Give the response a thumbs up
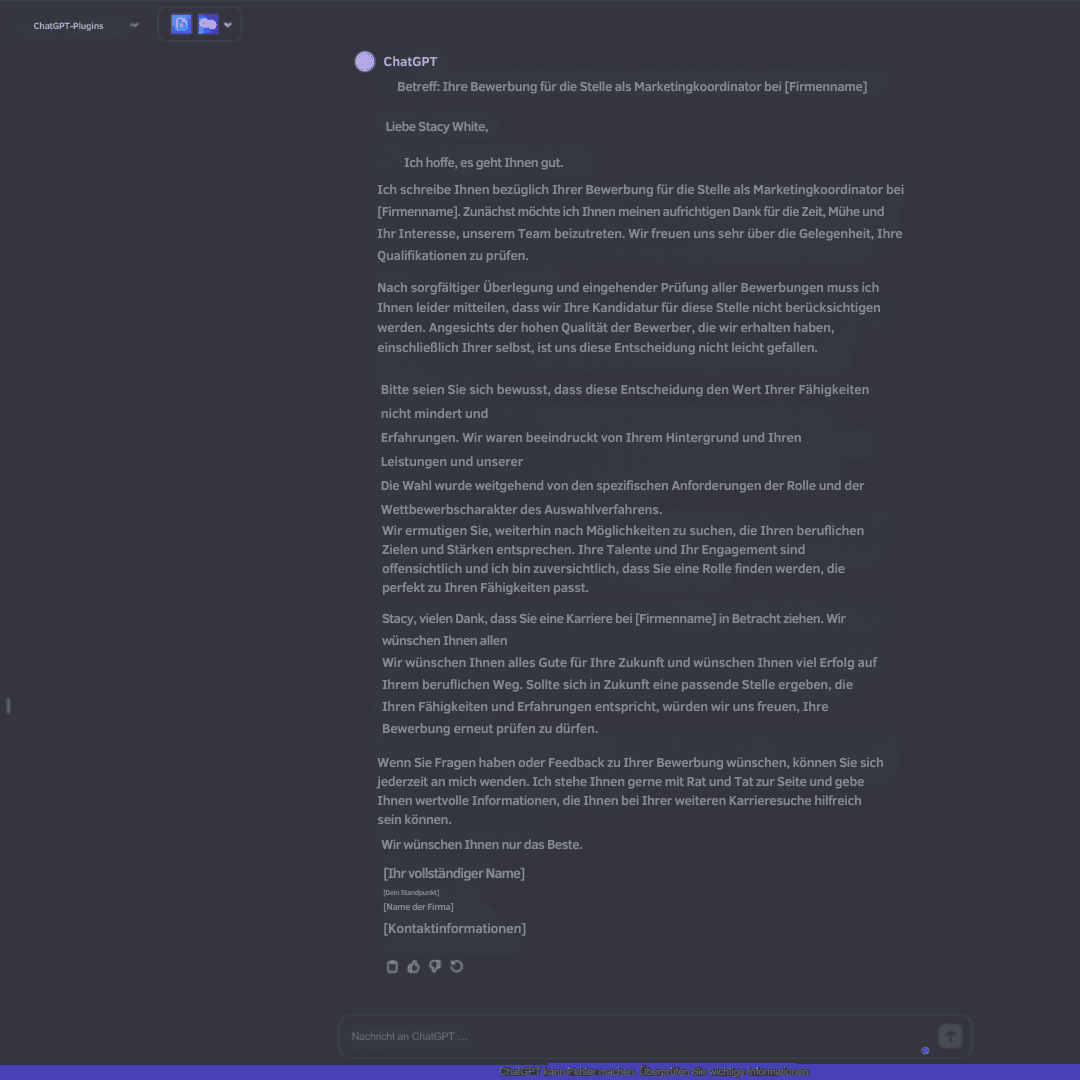This screenshot has height=1080, width=1080. [x=413, y=966]
